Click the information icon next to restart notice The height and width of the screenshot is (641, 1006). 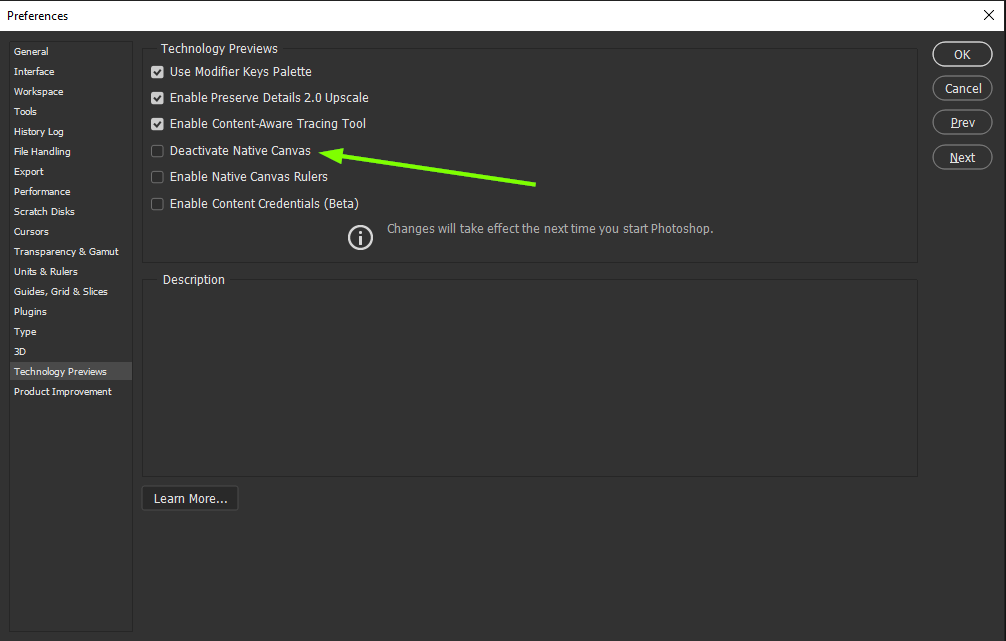[x=360, y=237]
